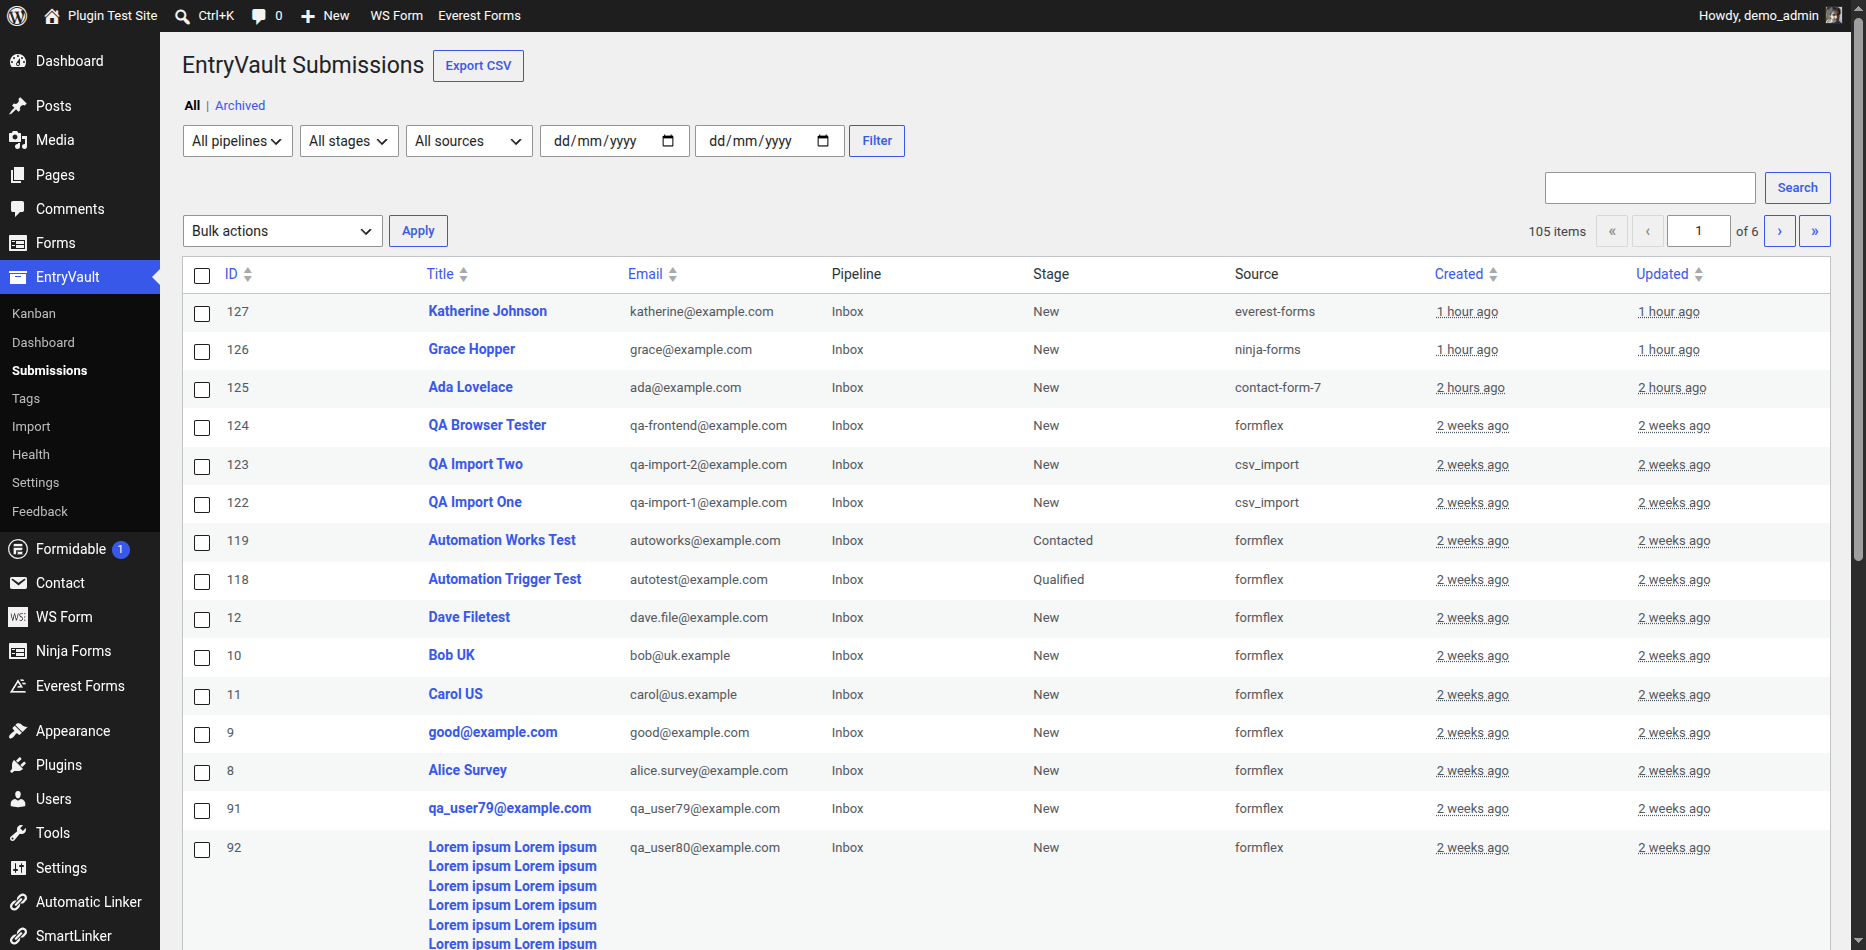Image resolution: width=1866 pixels, height=950 pixels.
Task: Click the Forms icon in sidebar
Action: 18,243
